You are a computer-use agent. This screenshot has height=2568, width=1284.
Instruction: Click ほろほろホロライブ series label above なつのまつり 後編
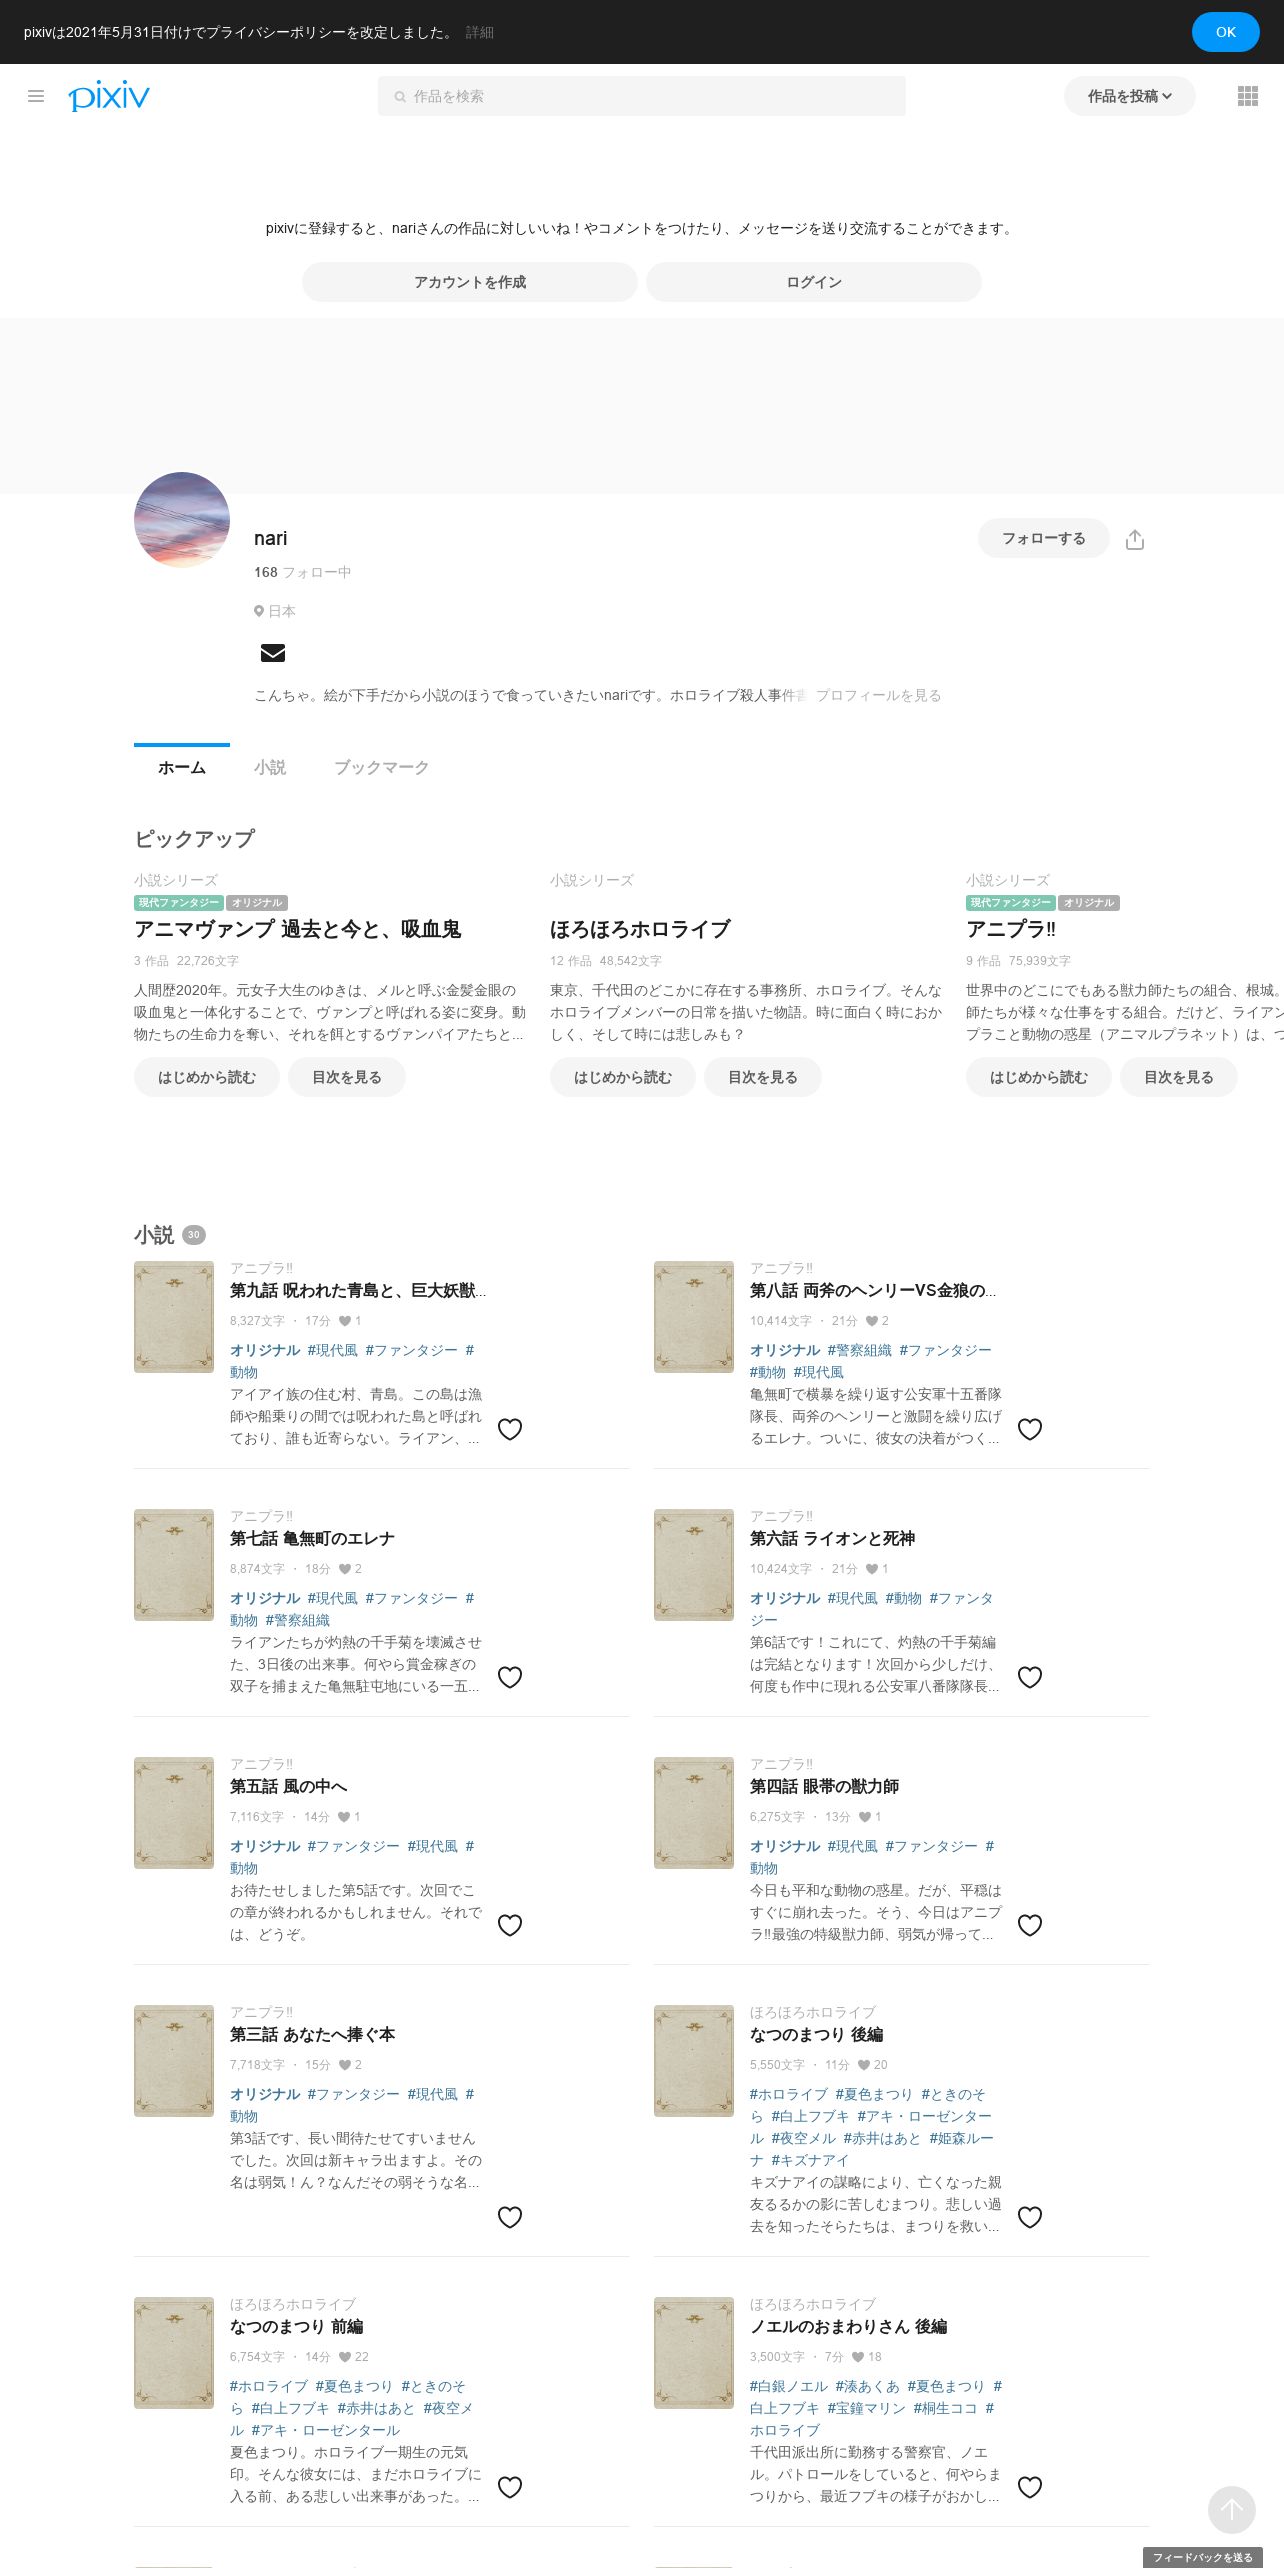coord(813,2012)
